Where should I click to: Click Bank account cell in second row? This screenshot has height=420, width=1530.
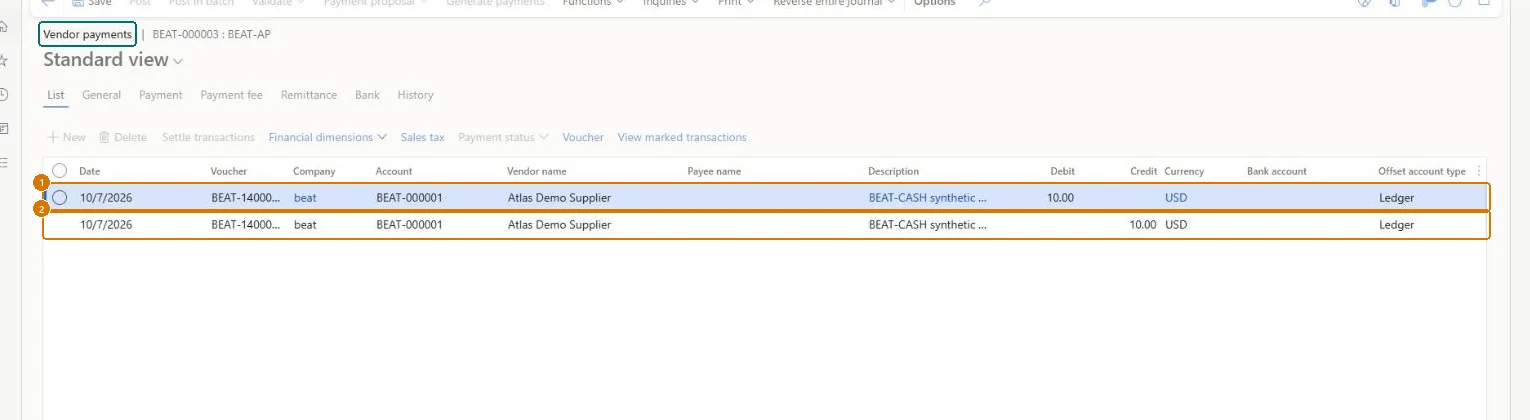point(1308,225)
